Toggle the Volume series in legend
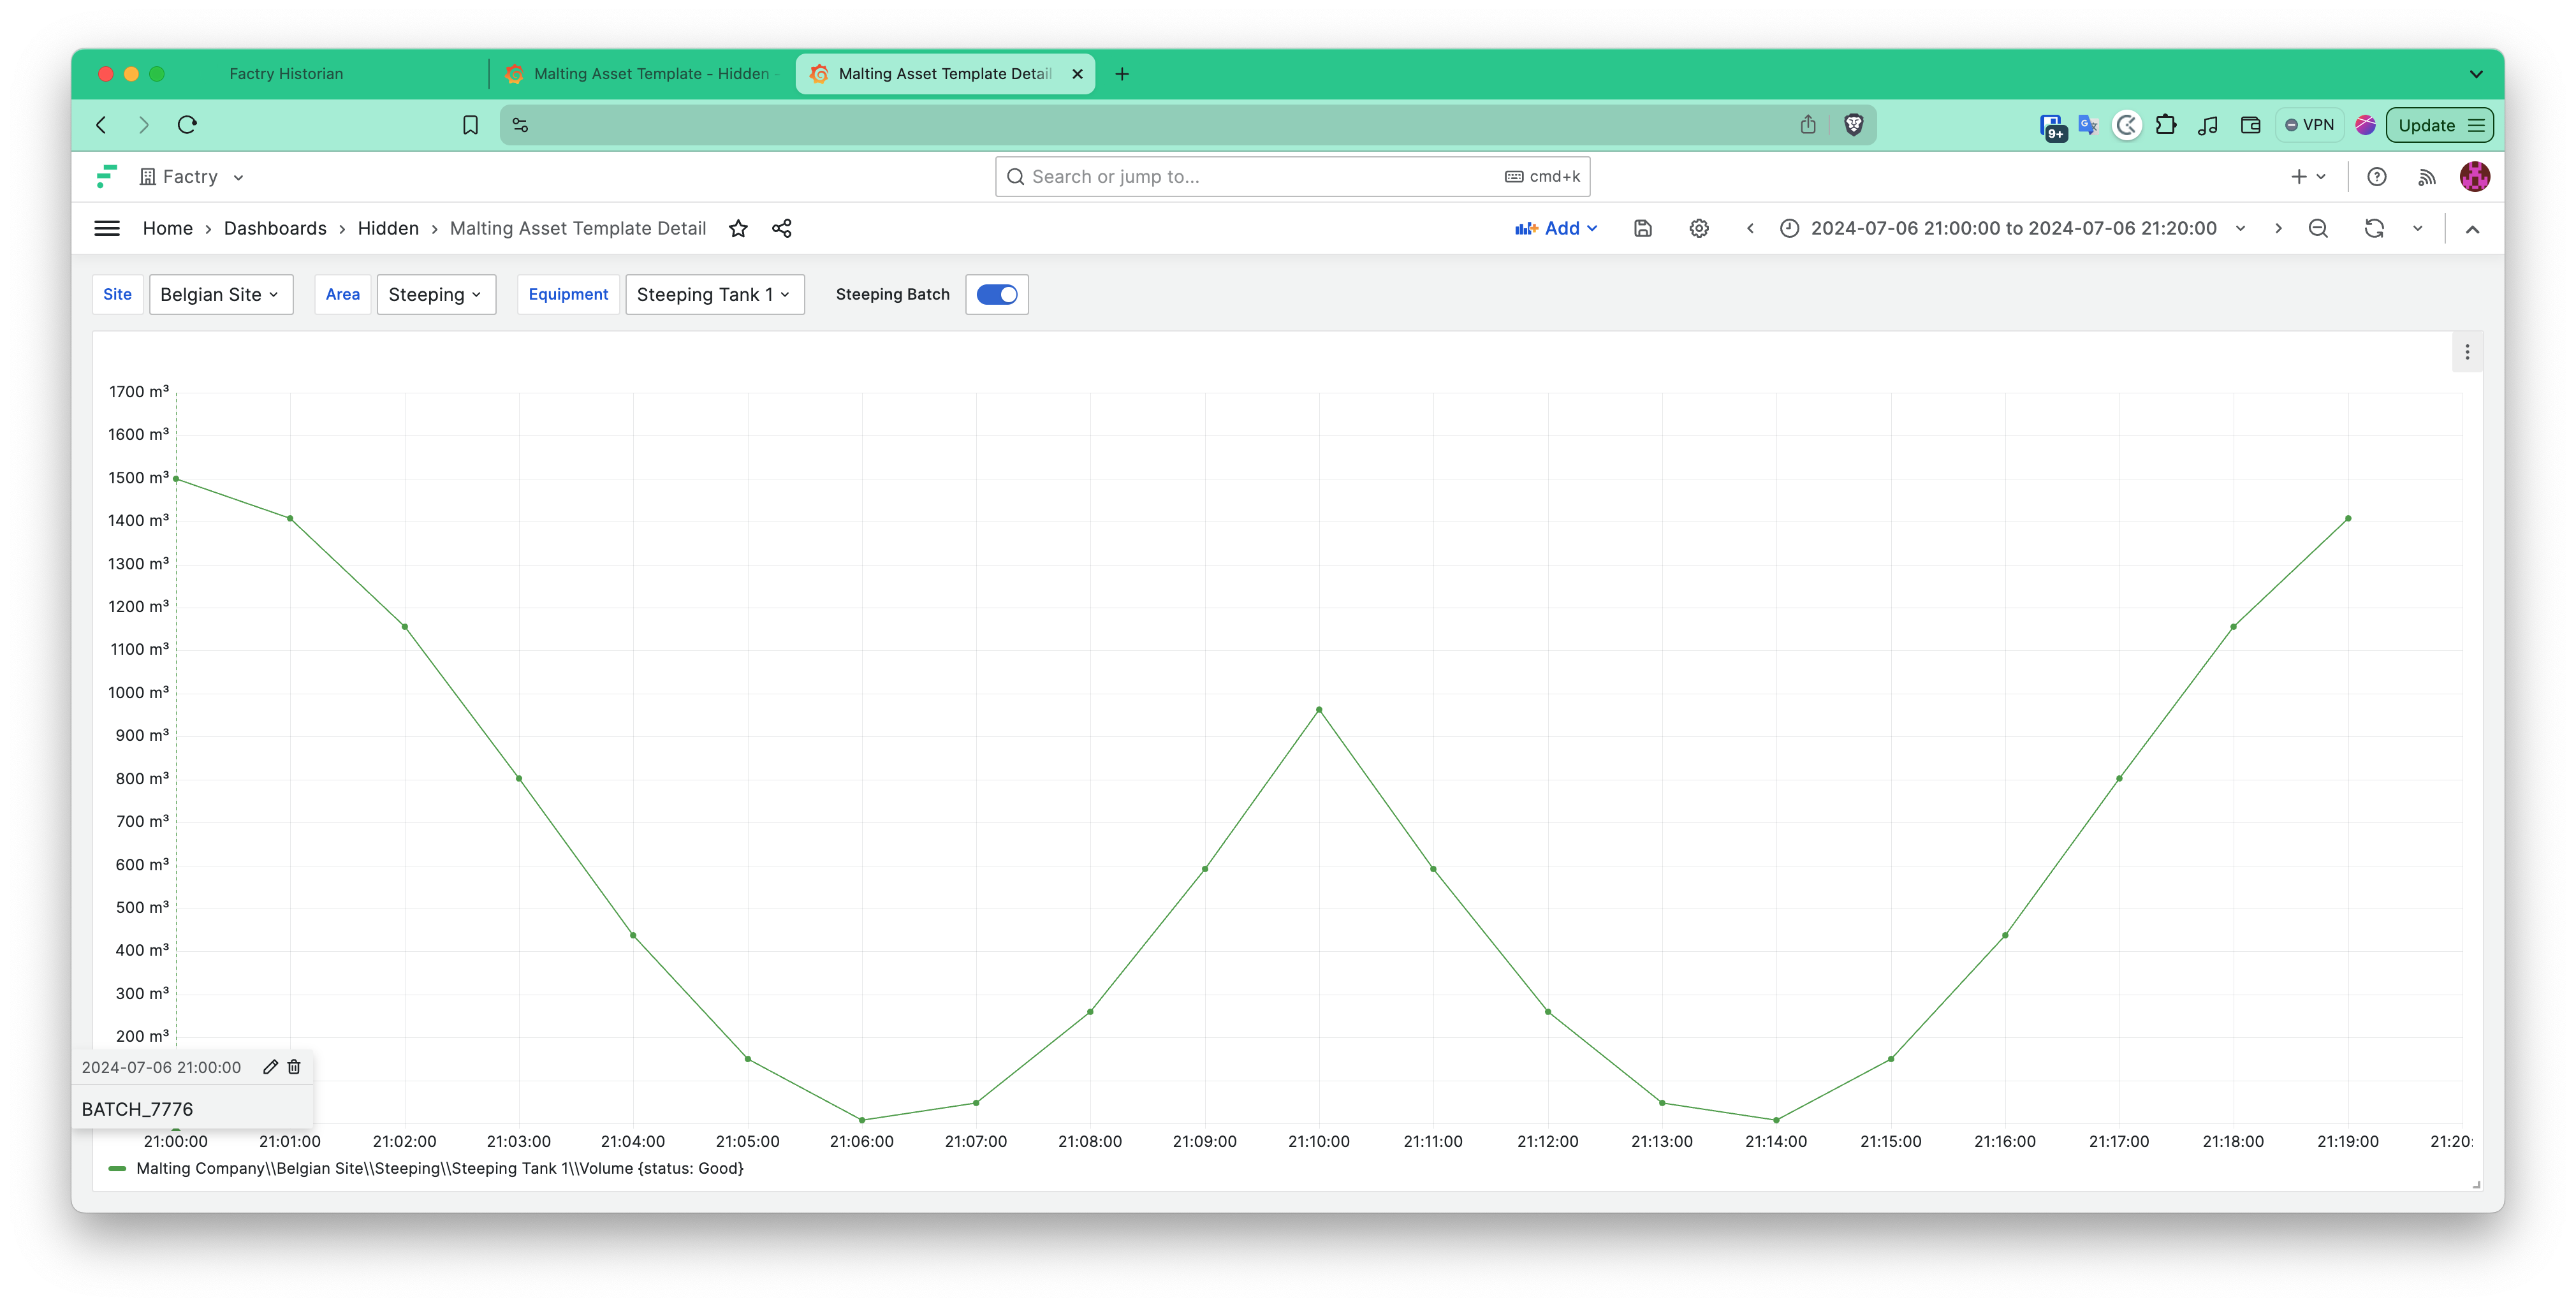Screen dimensions: 2576x1307 tap(440, 1168)
